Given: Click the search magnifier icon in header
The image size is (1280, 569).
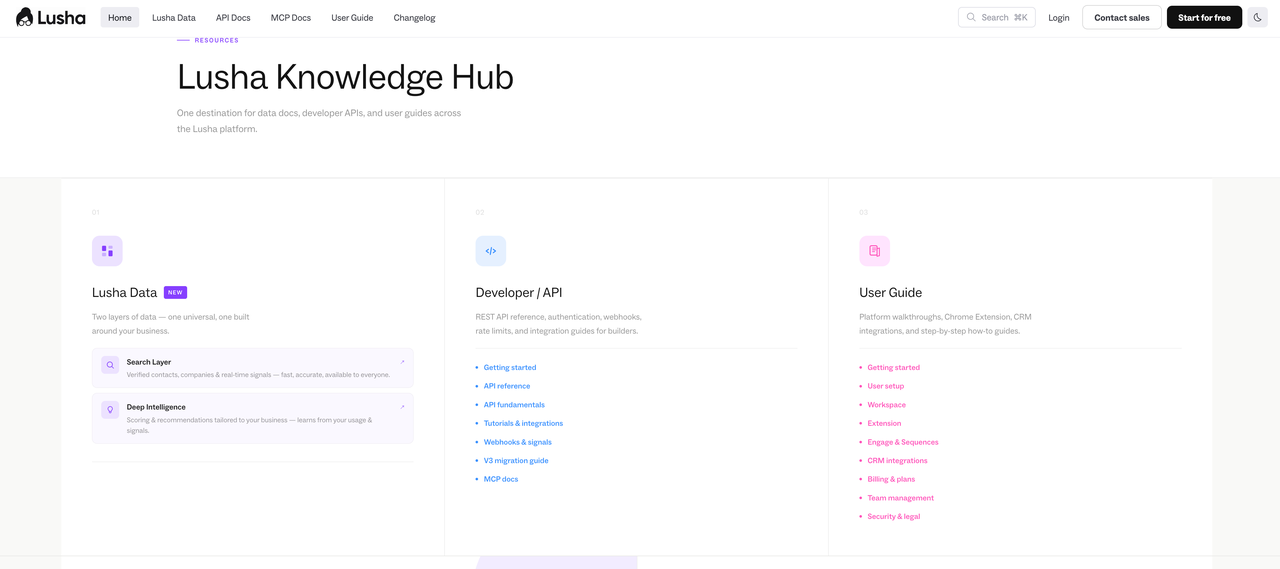Looking at the screenshot, I should click(x=971, y=17).
